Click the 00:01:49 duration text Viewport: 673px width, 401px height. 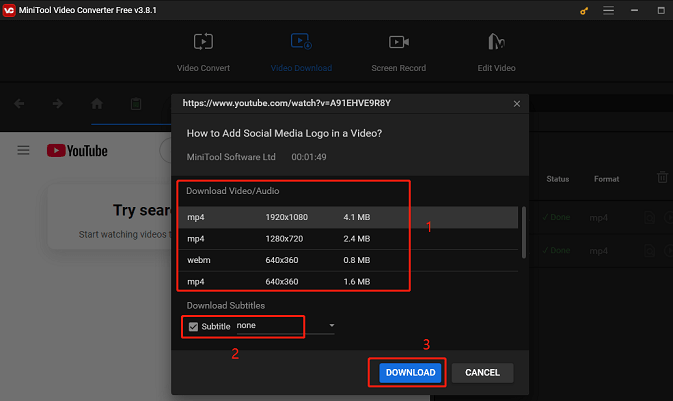[x=309, y=157]
